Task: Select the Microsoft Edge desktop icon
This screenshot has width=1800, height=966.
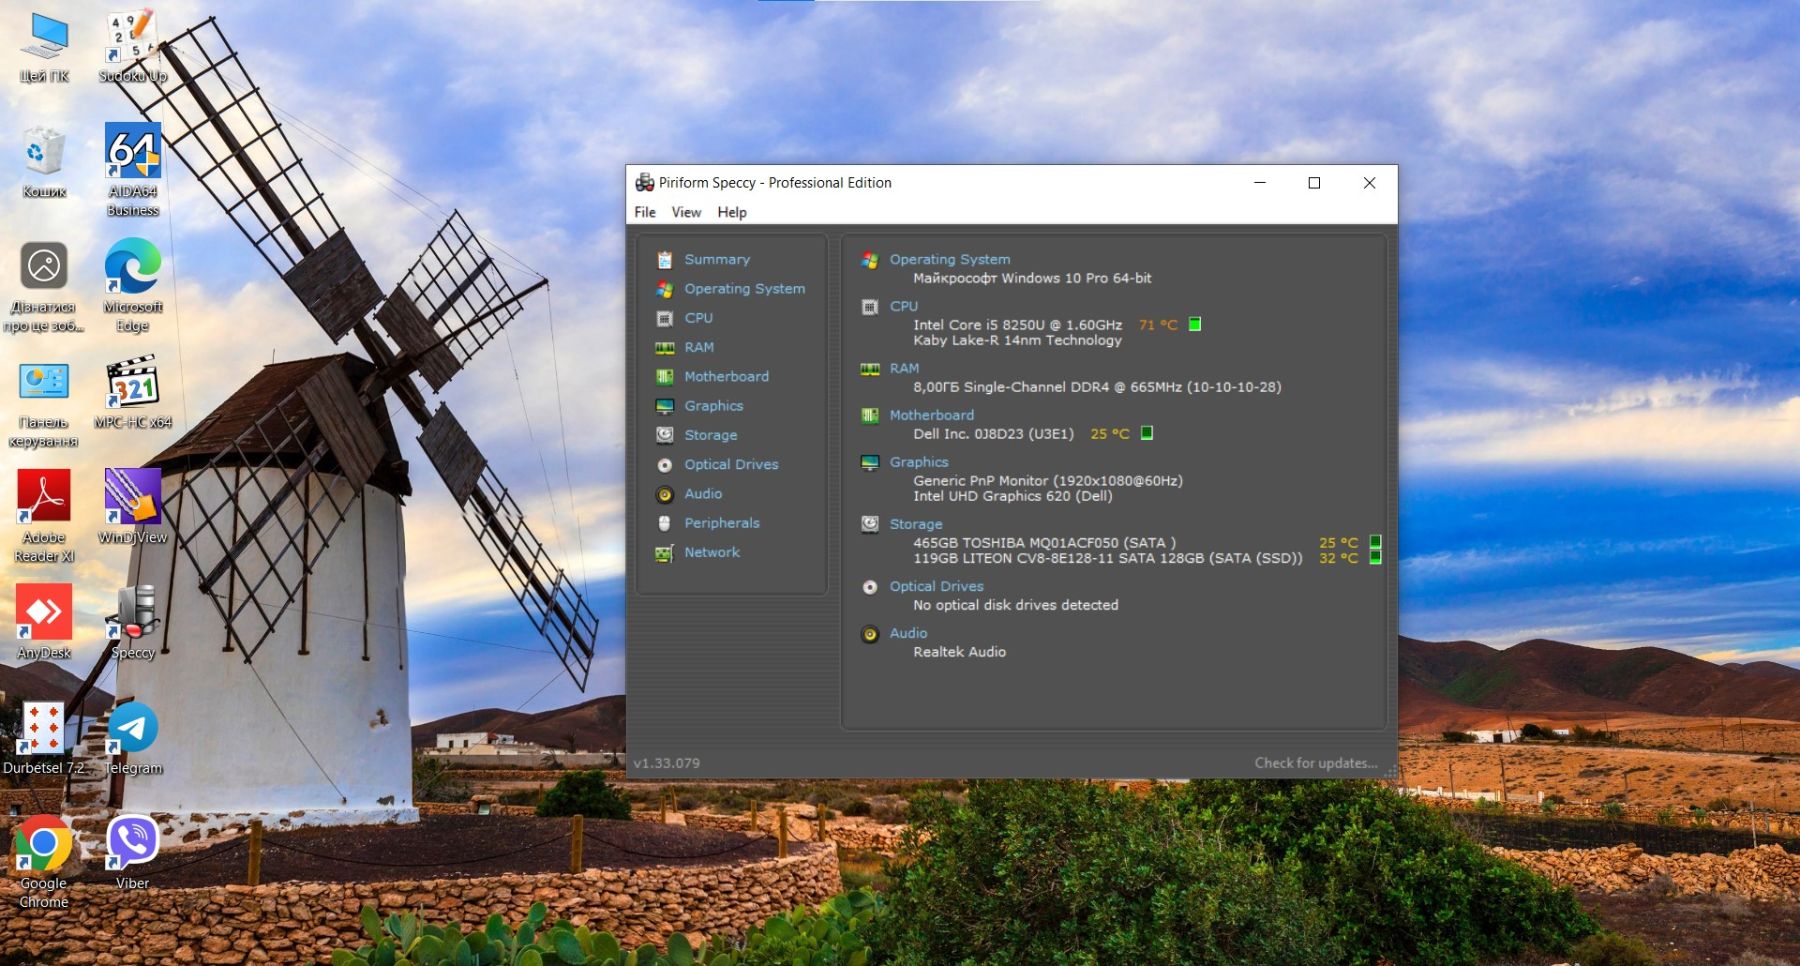Action: pos(133,285)
